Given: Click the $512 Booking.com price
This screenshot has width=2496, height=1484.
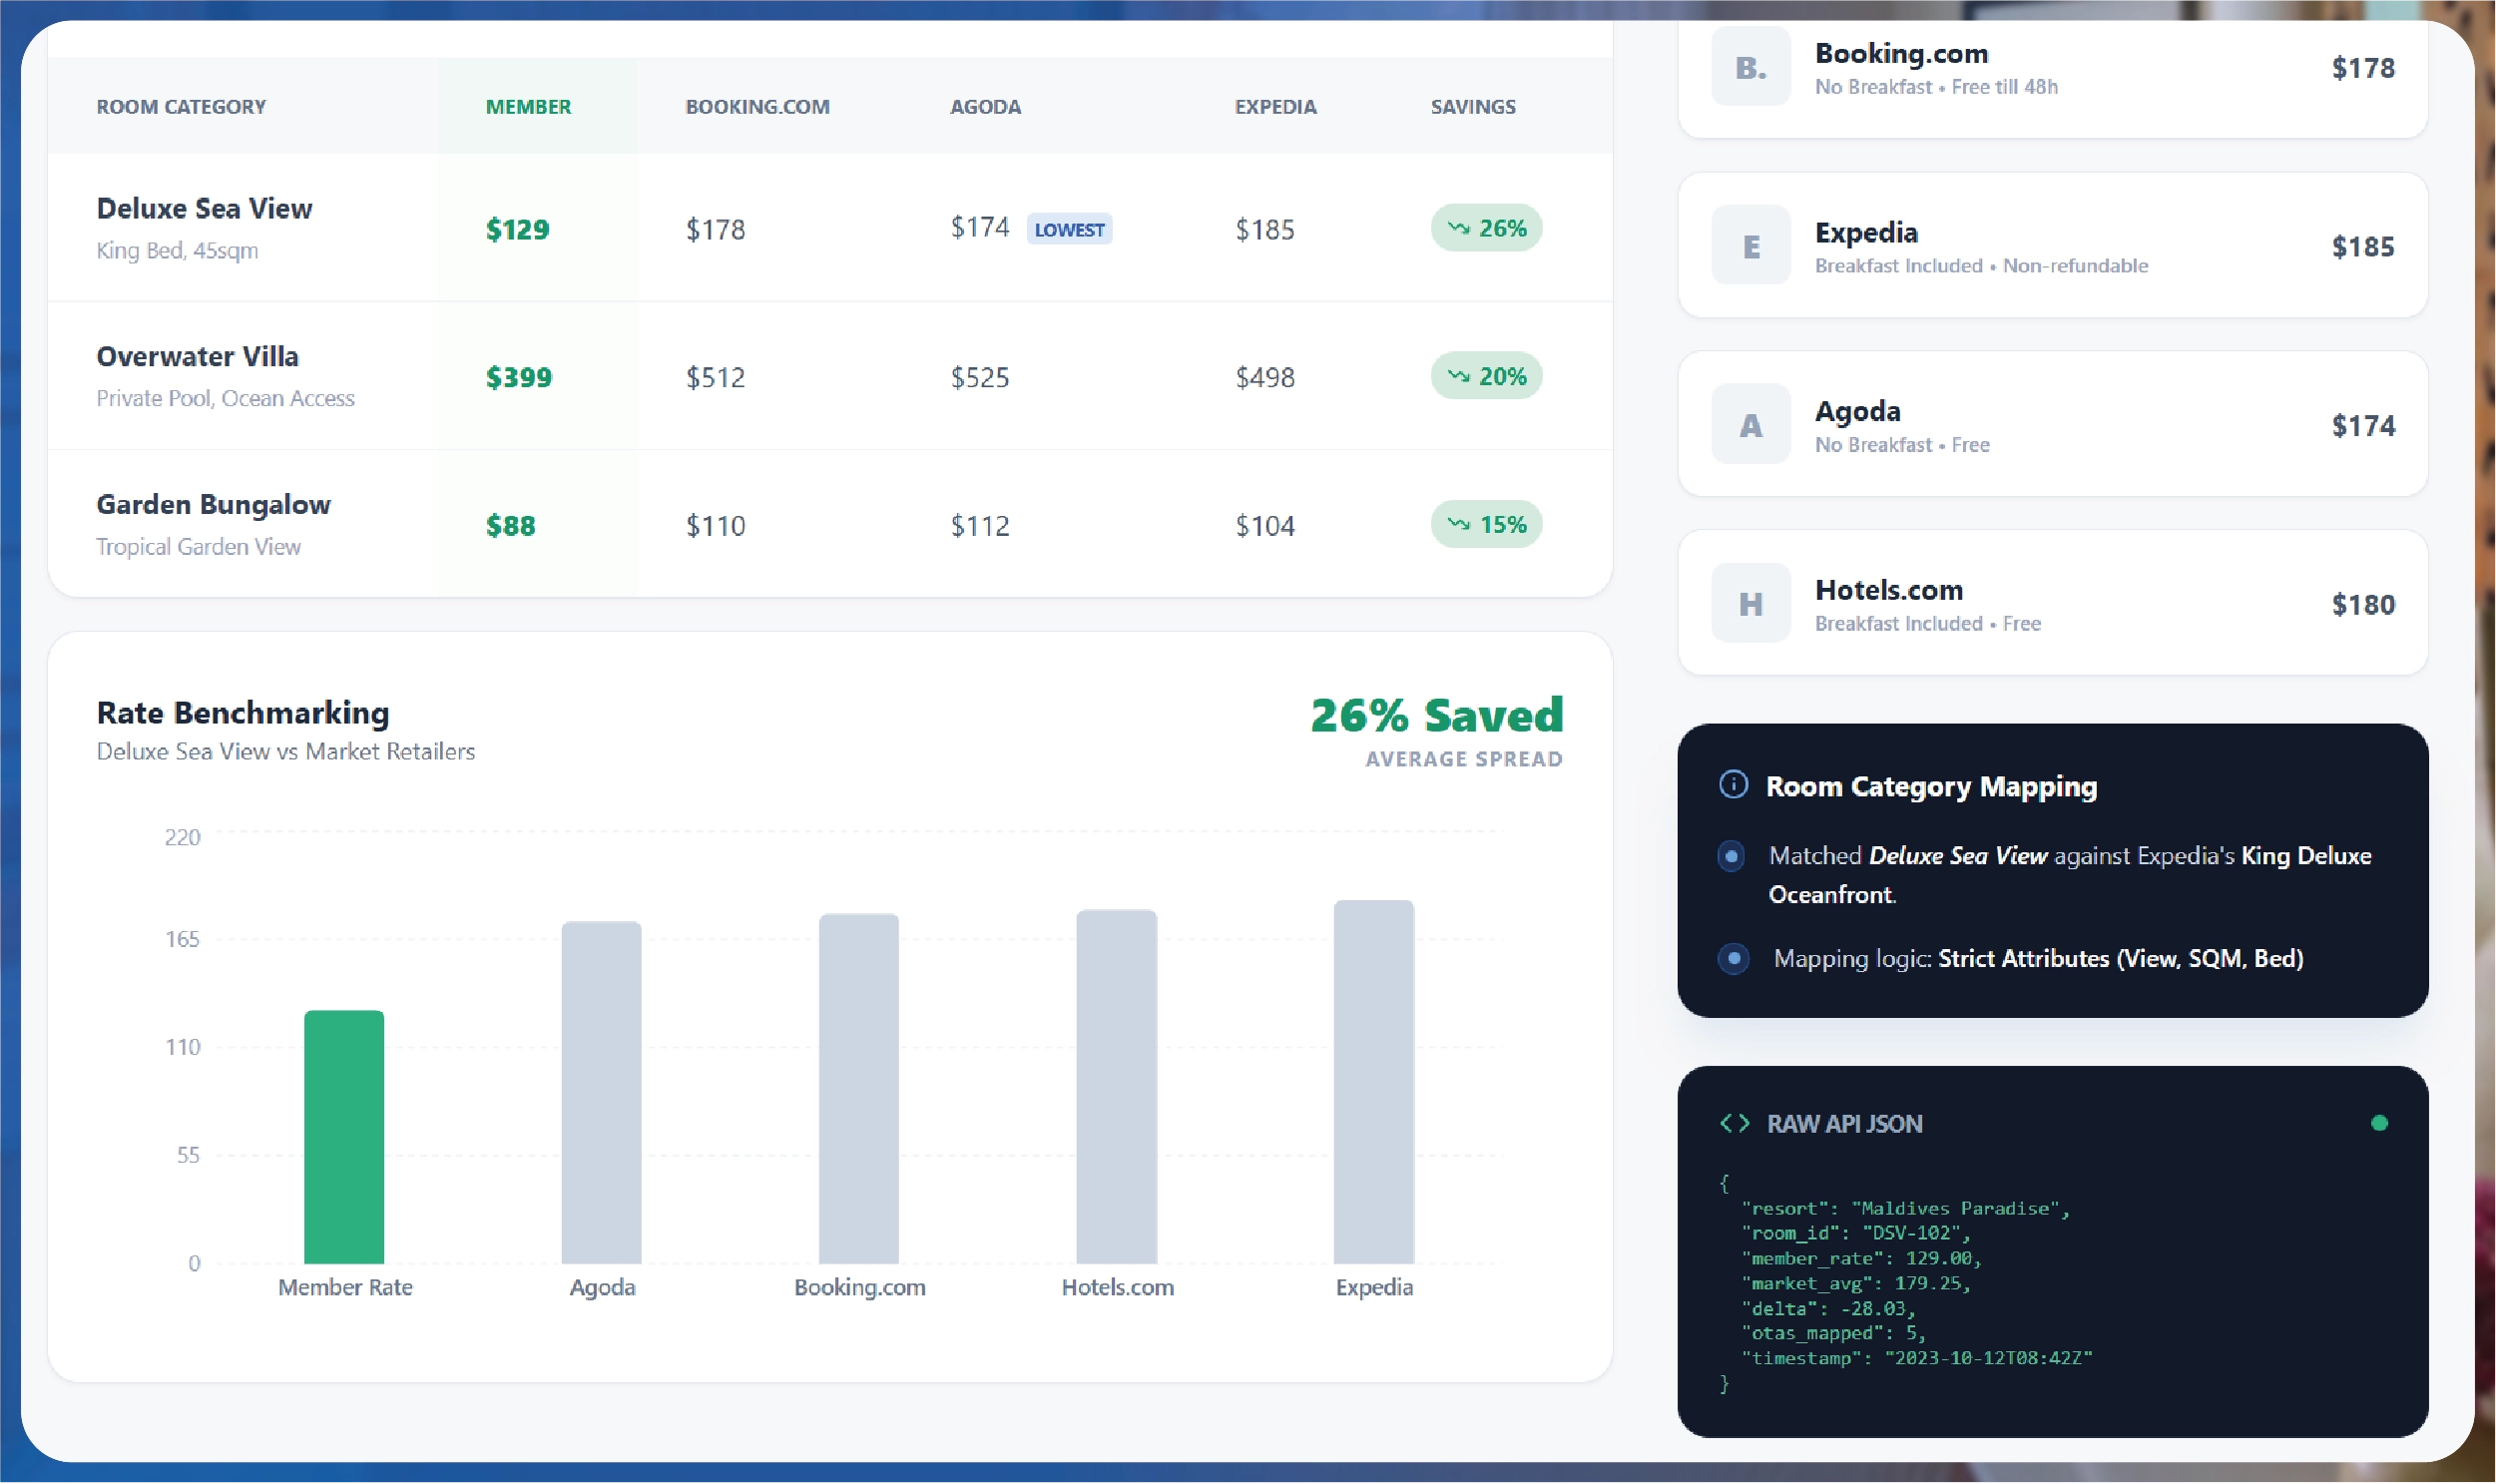Looking at the screenshot, I should pos(715,378).
